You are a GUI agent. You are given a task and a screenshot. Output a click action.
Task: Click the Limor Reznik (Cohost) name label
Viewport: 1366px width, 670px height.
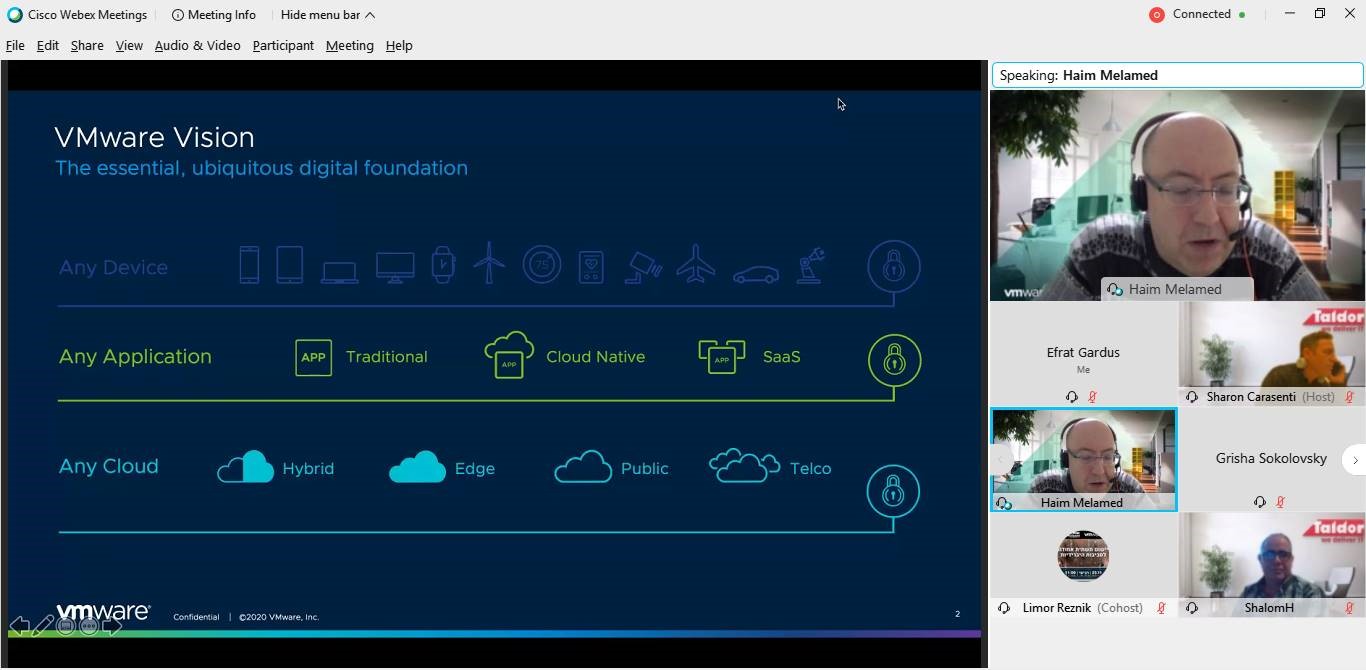coord(1083,608)
